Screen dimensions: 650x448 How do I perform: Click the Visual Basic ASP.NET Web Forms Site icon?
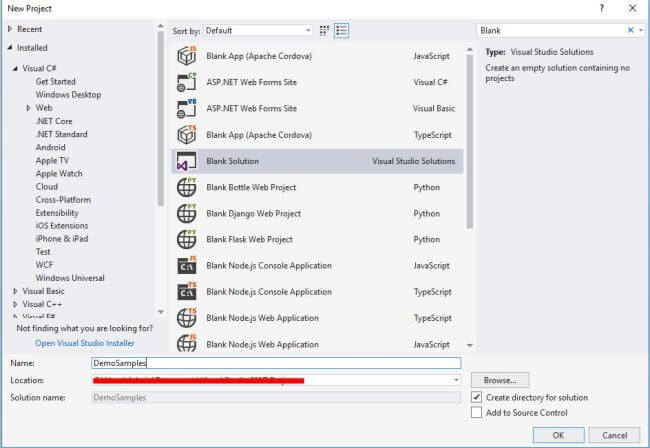[187, 108]
